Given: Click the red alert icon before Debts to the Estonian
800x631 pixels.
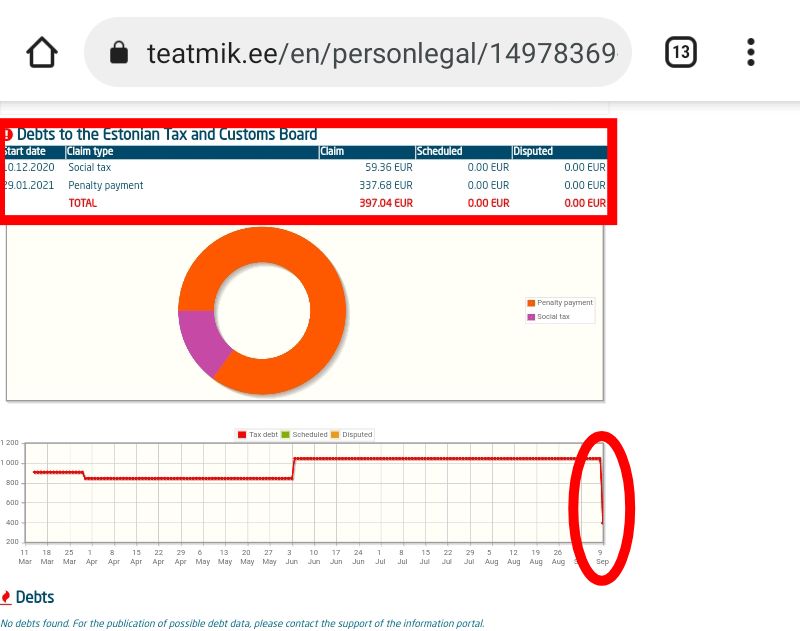Looking at the screenshot, I should click(7, 135).
